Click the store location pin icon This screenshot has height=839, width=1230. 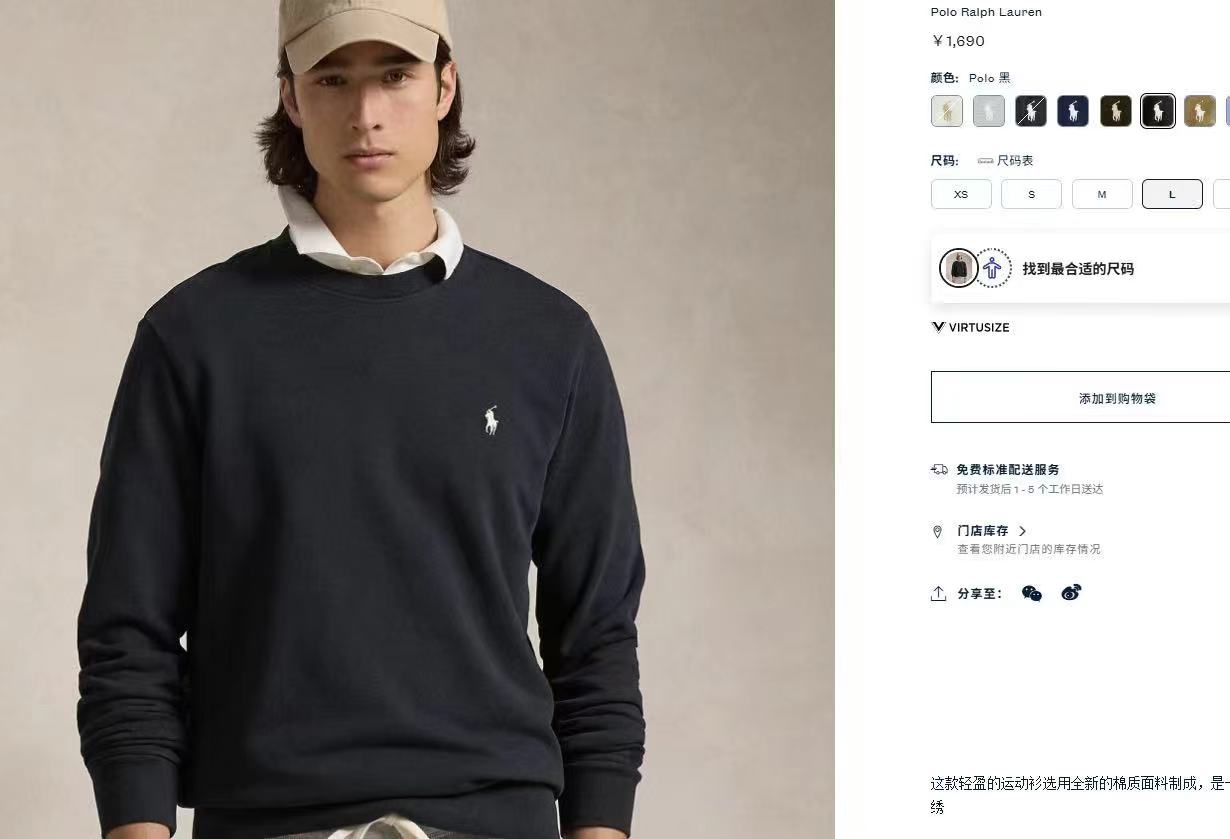(938, 532)
